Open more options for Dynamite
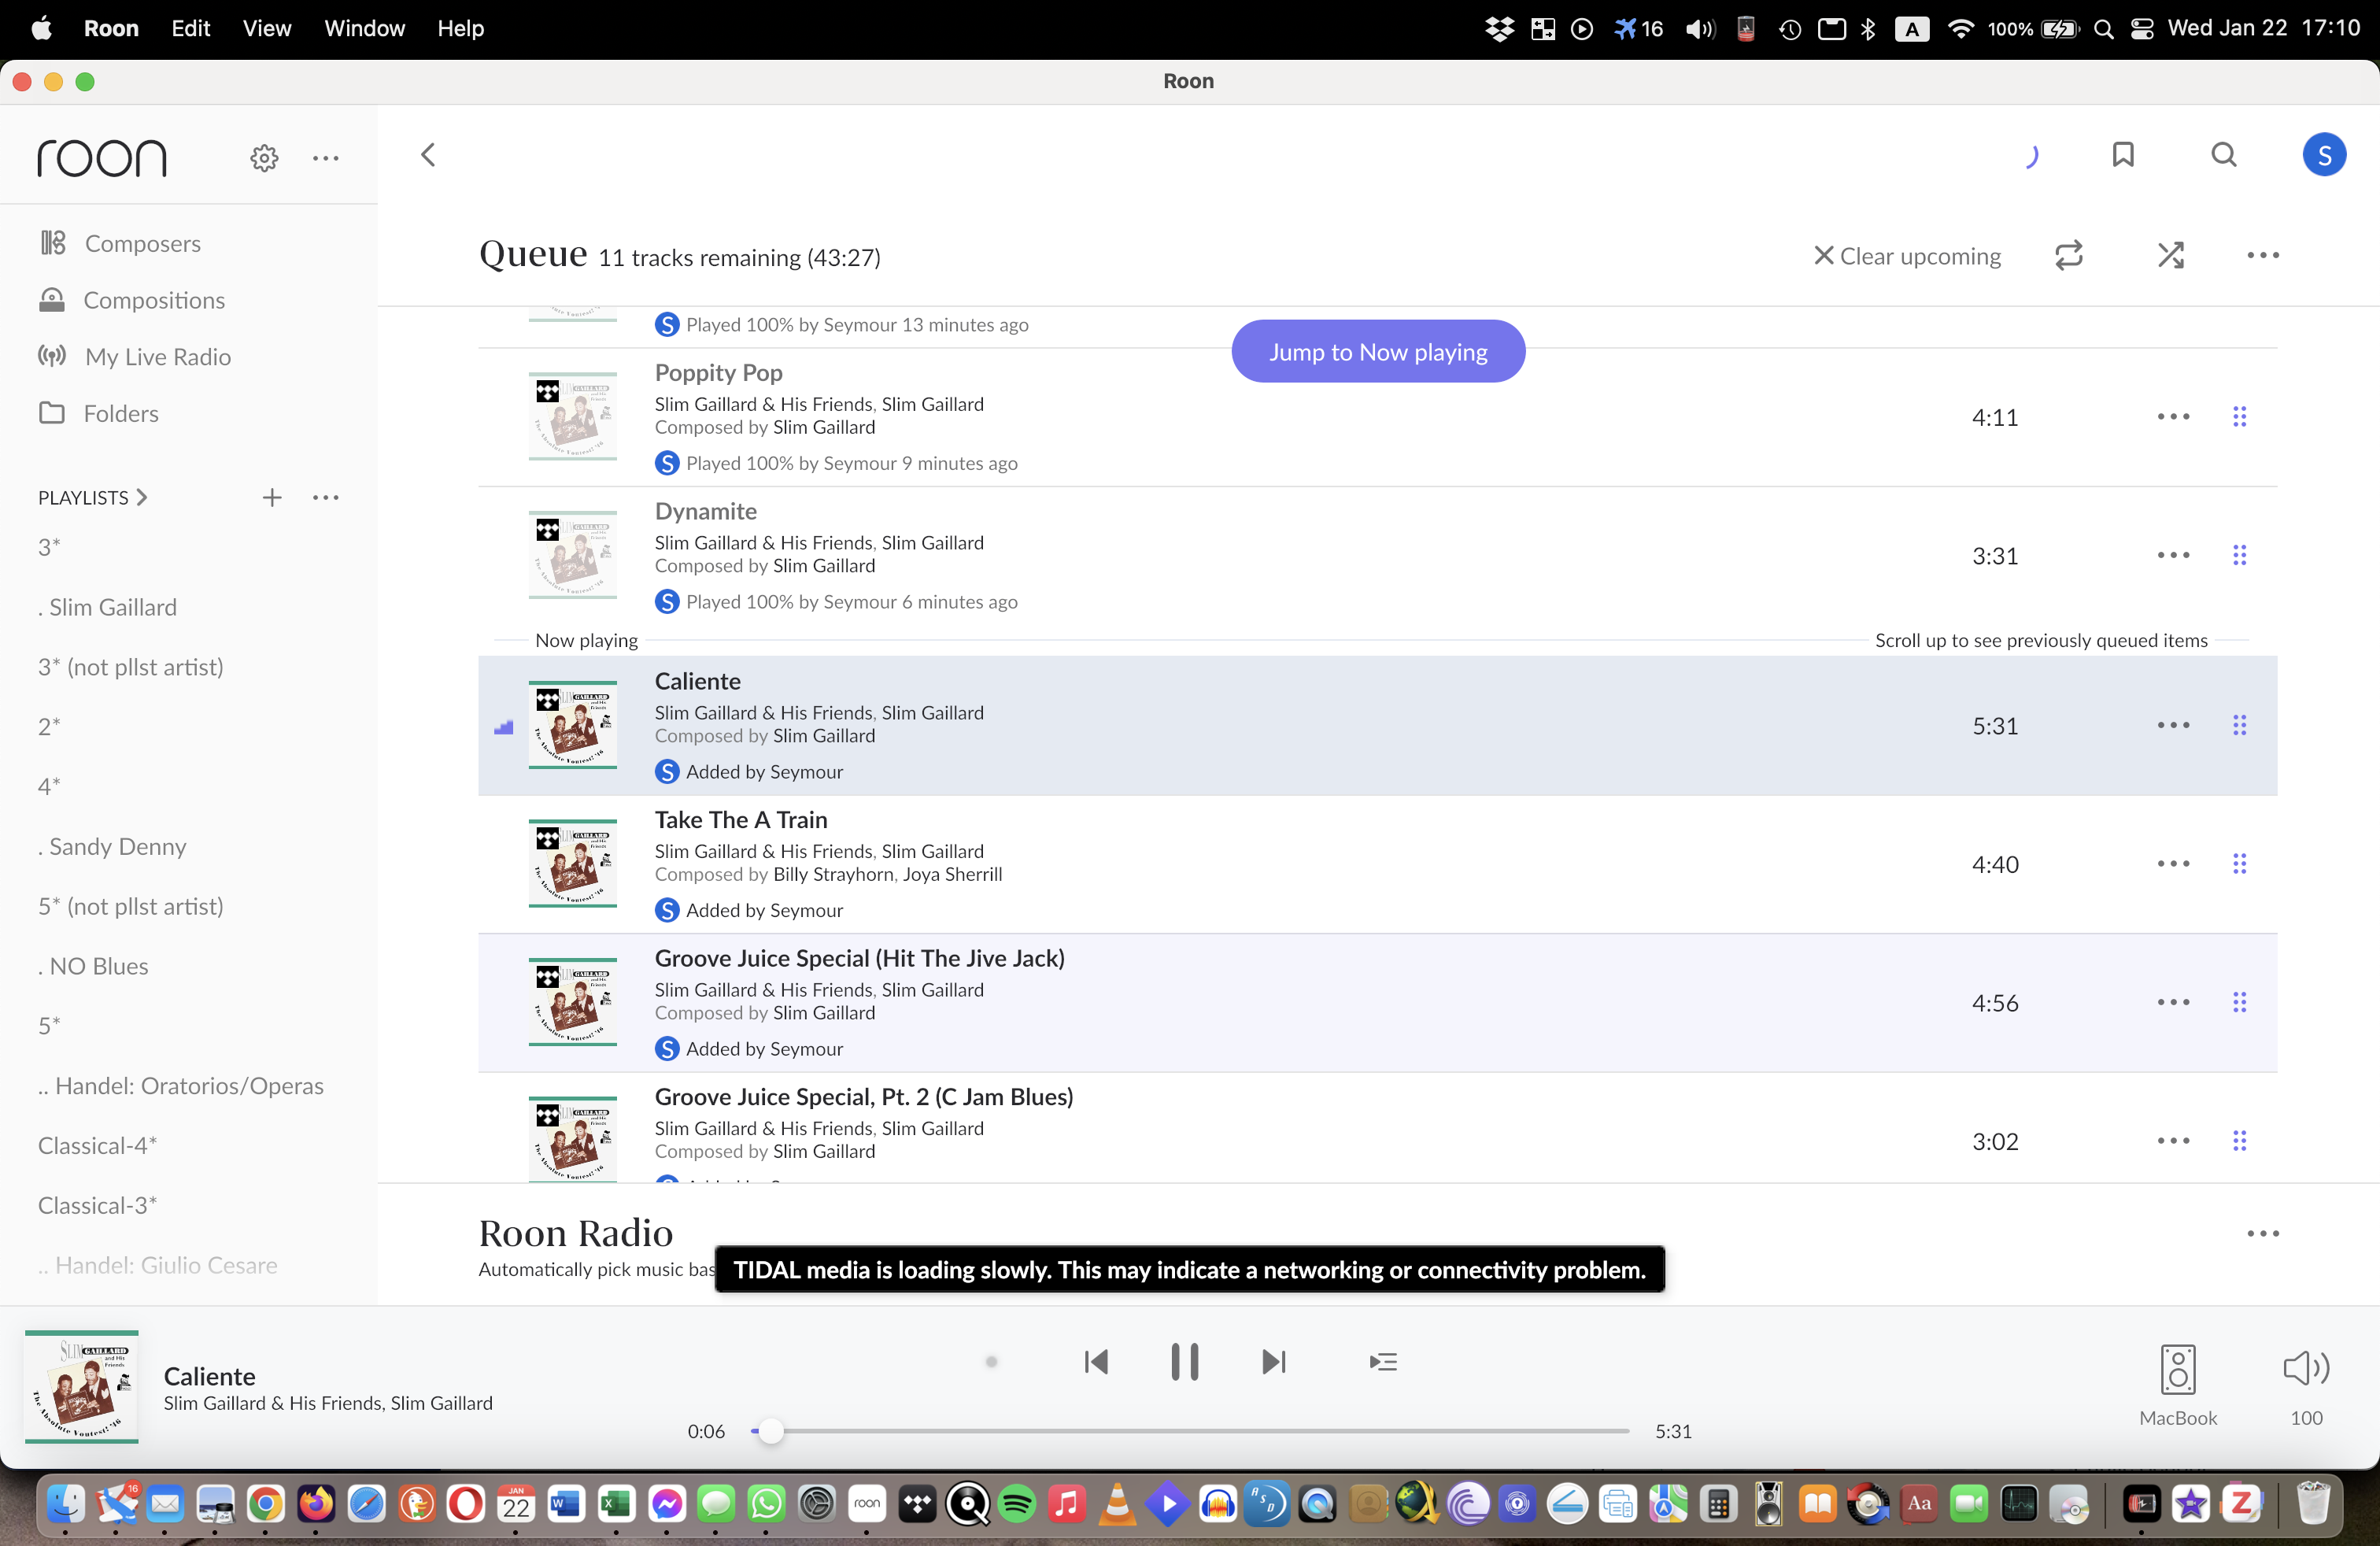Viewport: 2380px width, 1546px height. (2173, 555)
